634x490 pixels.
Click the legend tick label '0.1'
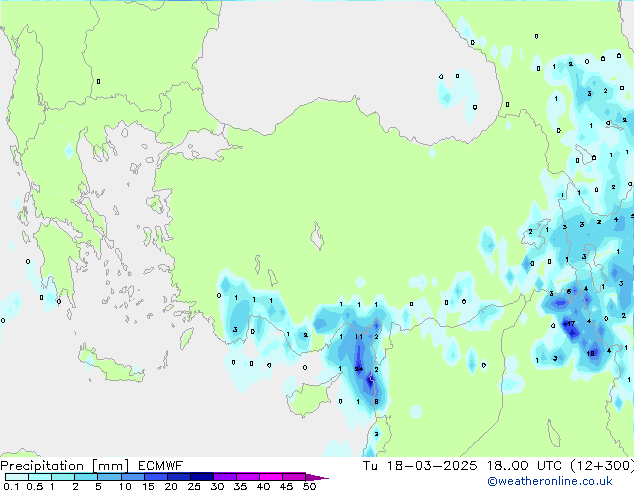click(x=11, y=486)
